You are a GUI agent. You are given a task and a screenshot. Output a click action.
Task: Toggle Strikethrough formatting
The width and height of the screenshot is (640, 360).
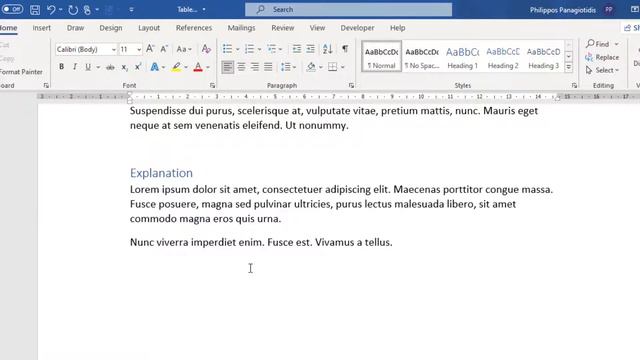(110, 67)
